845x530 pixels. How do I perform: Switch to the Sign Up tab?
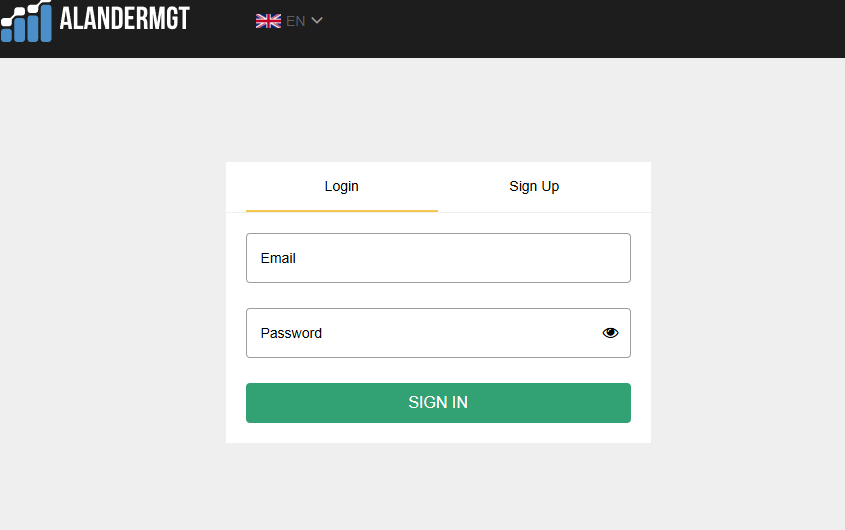tap(534, 187)
